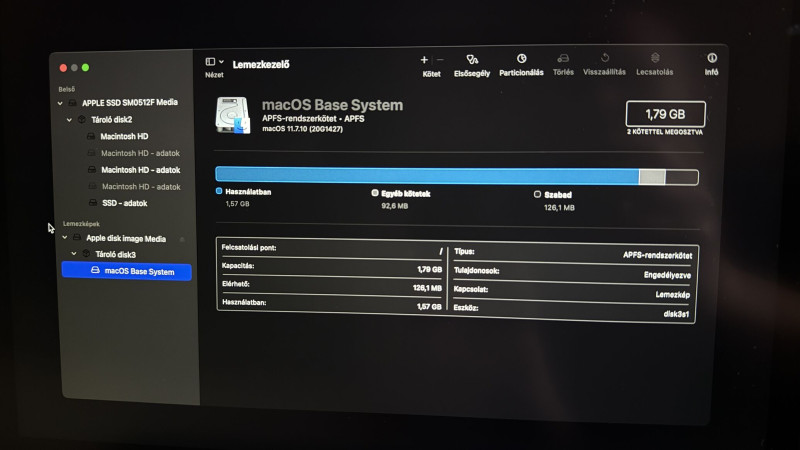
Task: Click the macOS 11.7.10 (20G1427) version text
Action: click(x=303, y=129)
